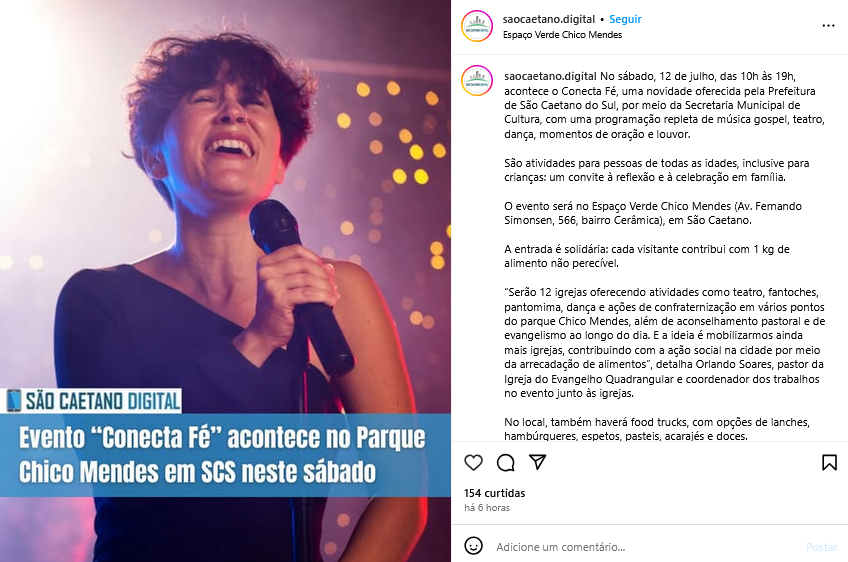Image resolution: width=848 pixels, height=562 pixels.
Task: Like the post with the heart icon
Action: tap(473, 462)
